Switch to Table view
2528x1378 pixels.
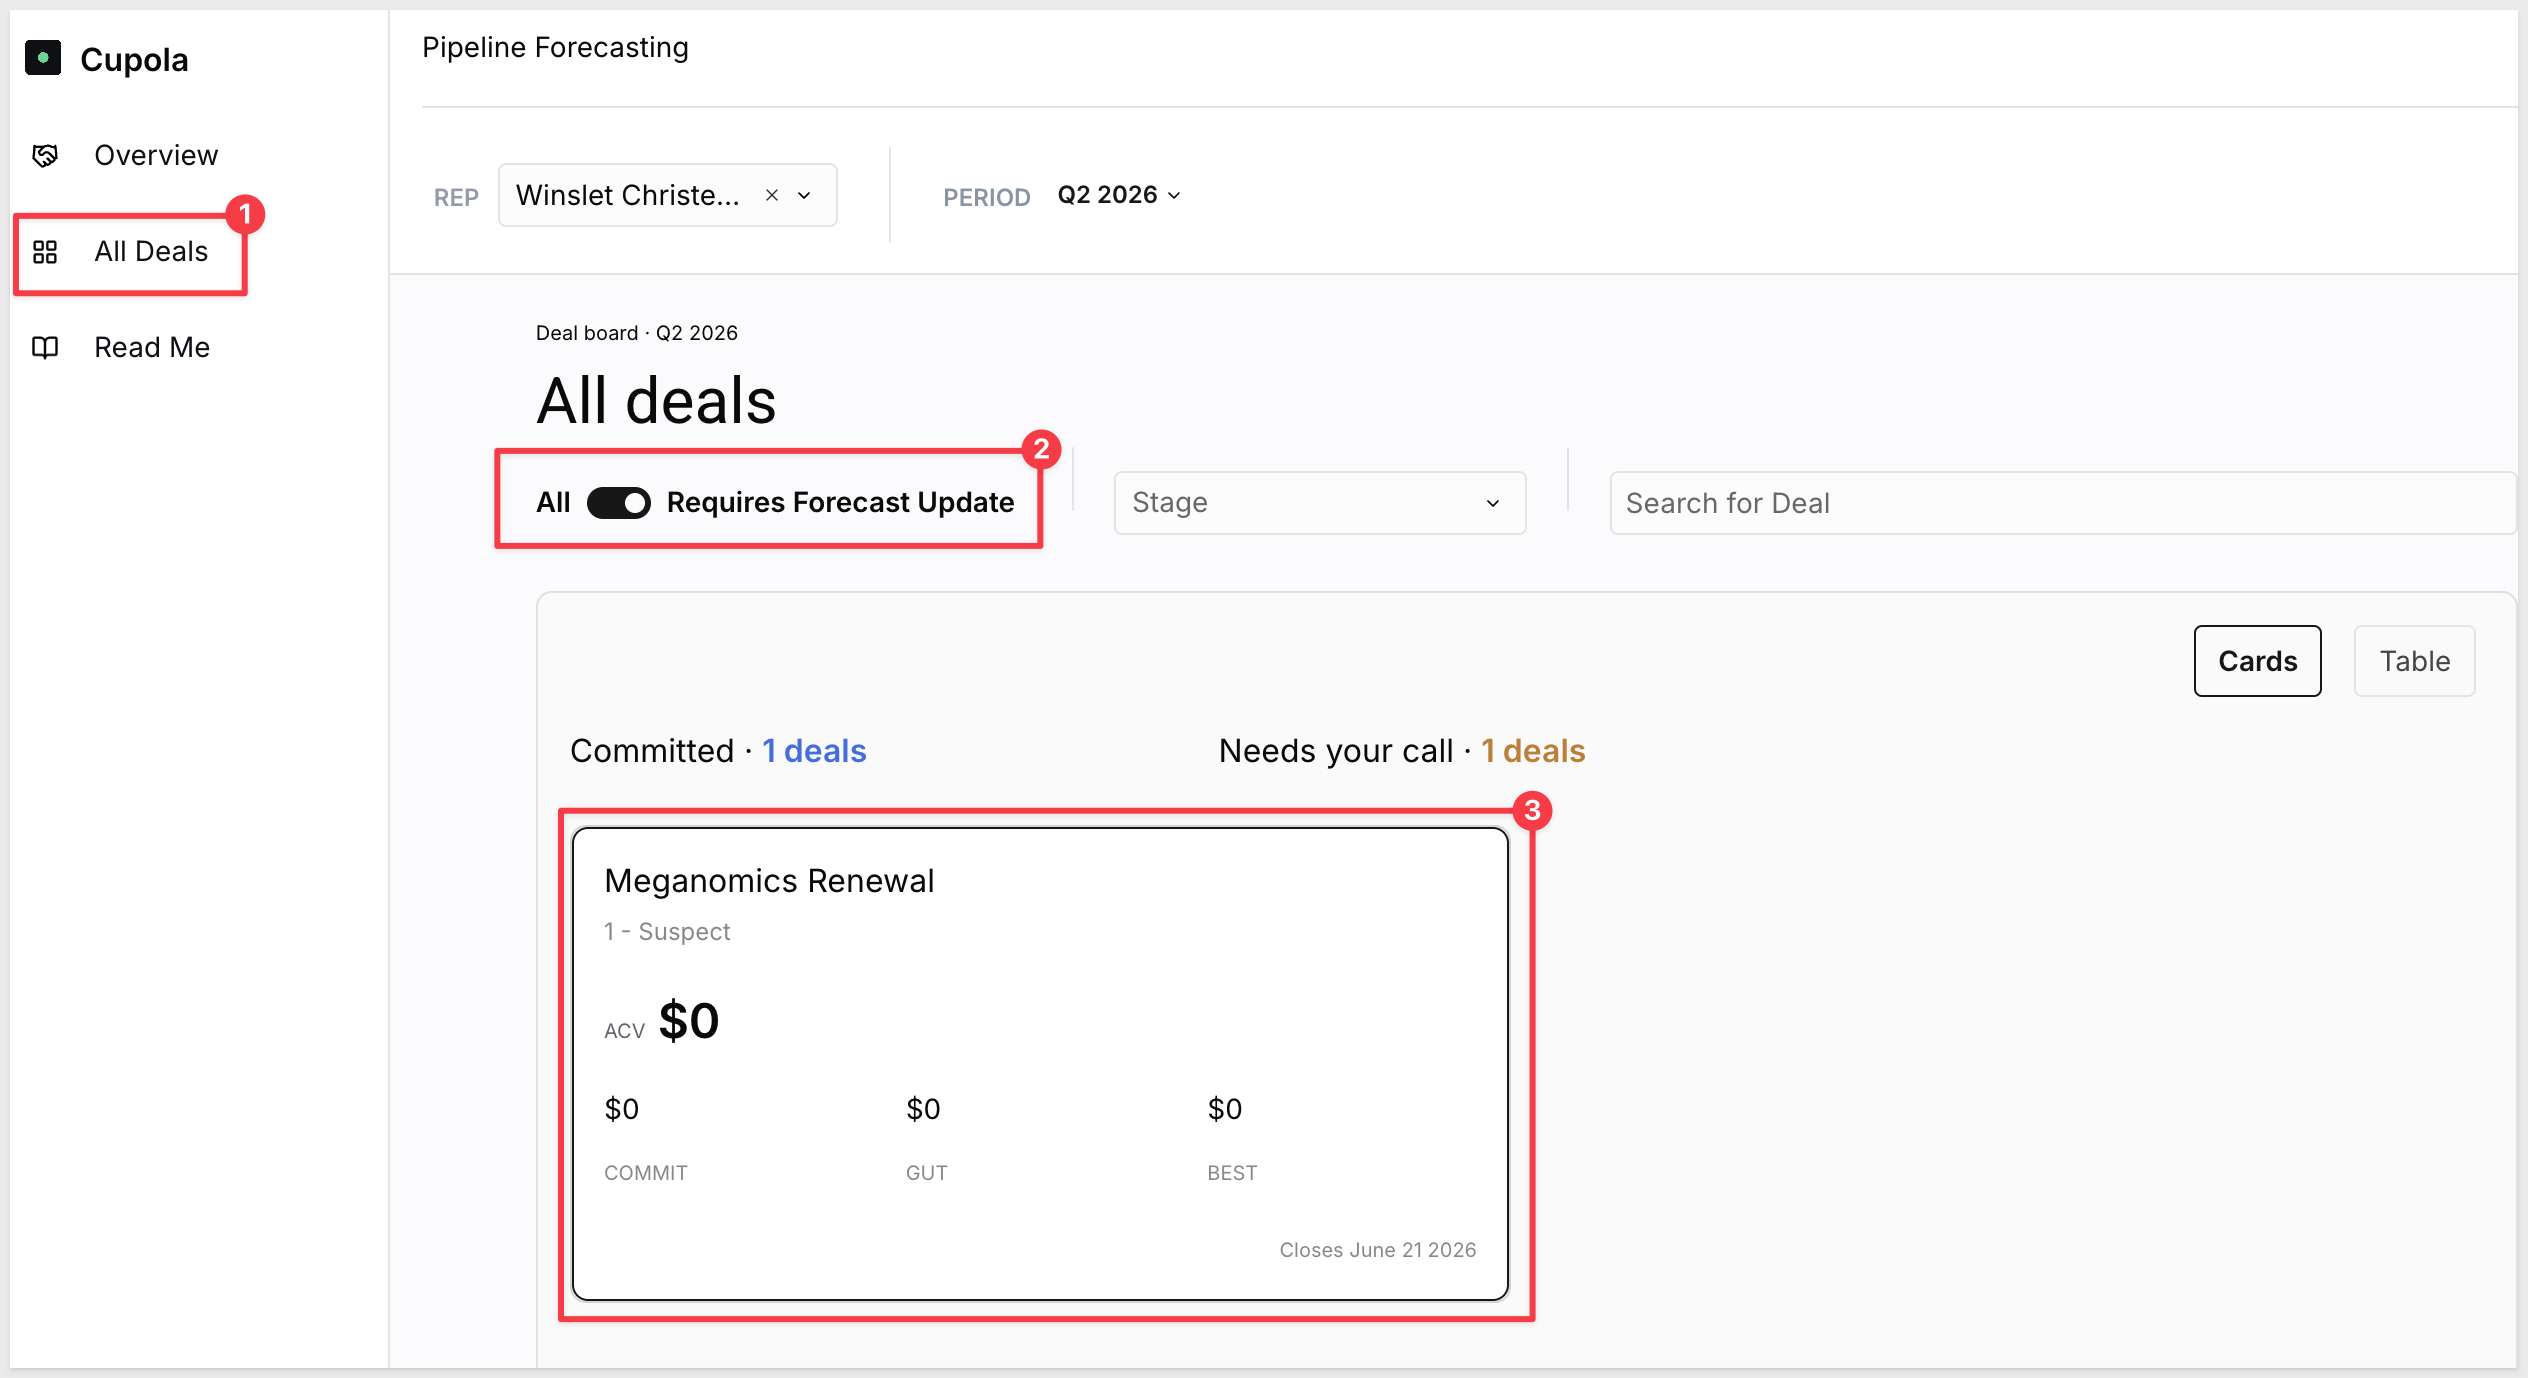[x=2415, y=661]
